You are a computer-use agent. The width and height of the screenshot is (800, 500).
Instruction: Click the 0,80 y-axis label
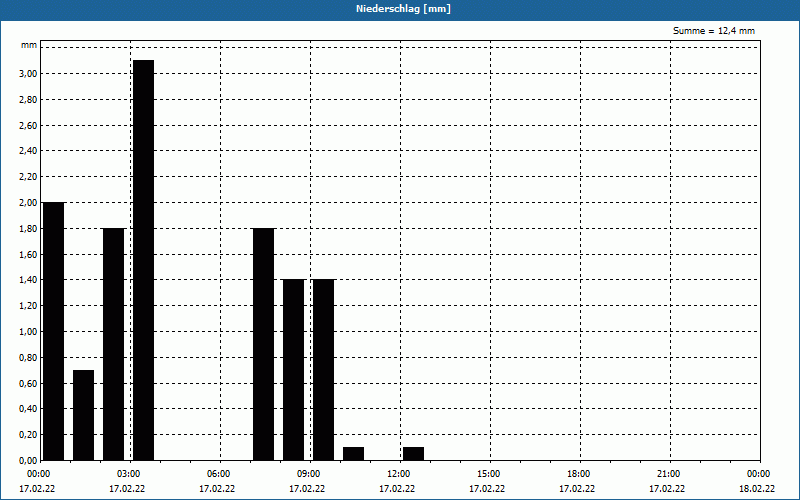click(28, 358)
